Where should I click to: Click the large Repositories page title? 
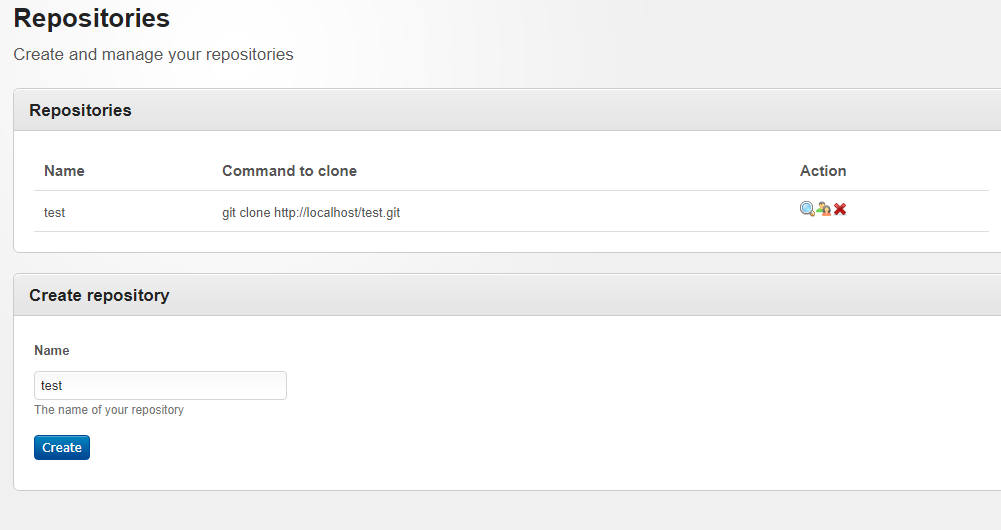pyautogui.click(x=91, y=18)
